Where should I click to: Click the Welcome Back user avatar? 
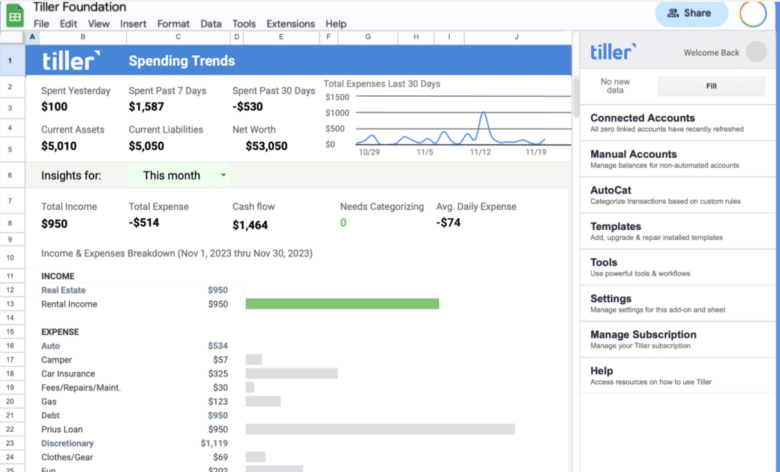pyautogui.click(x=756, y=52)
